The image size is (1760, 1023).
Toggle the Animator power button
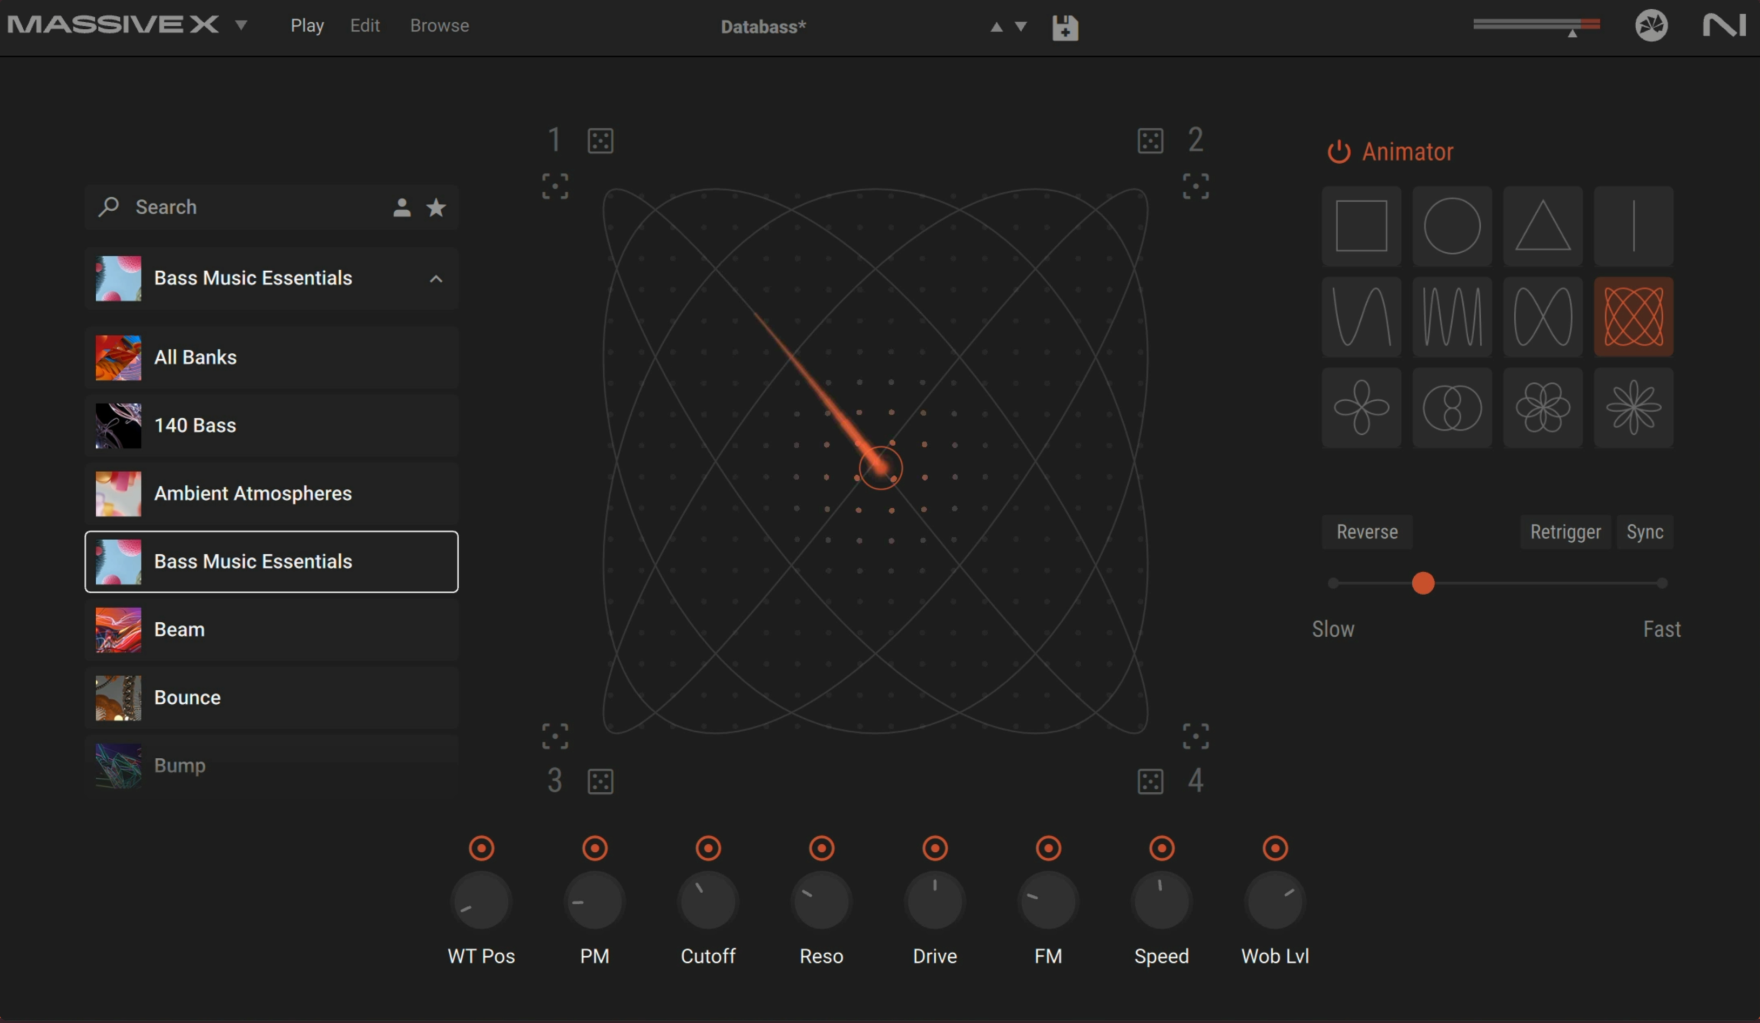tap(1338, 152)
